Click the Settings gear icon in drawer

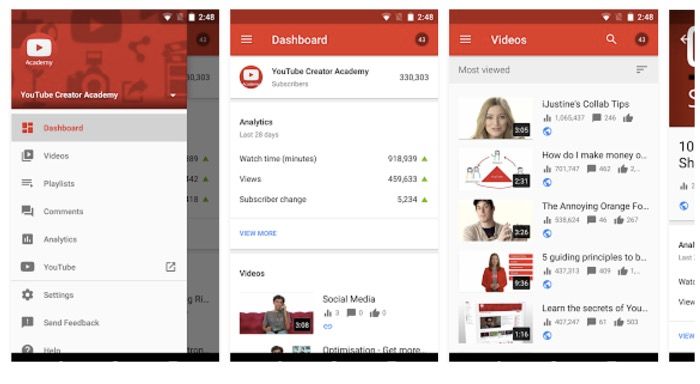(28, 295)
